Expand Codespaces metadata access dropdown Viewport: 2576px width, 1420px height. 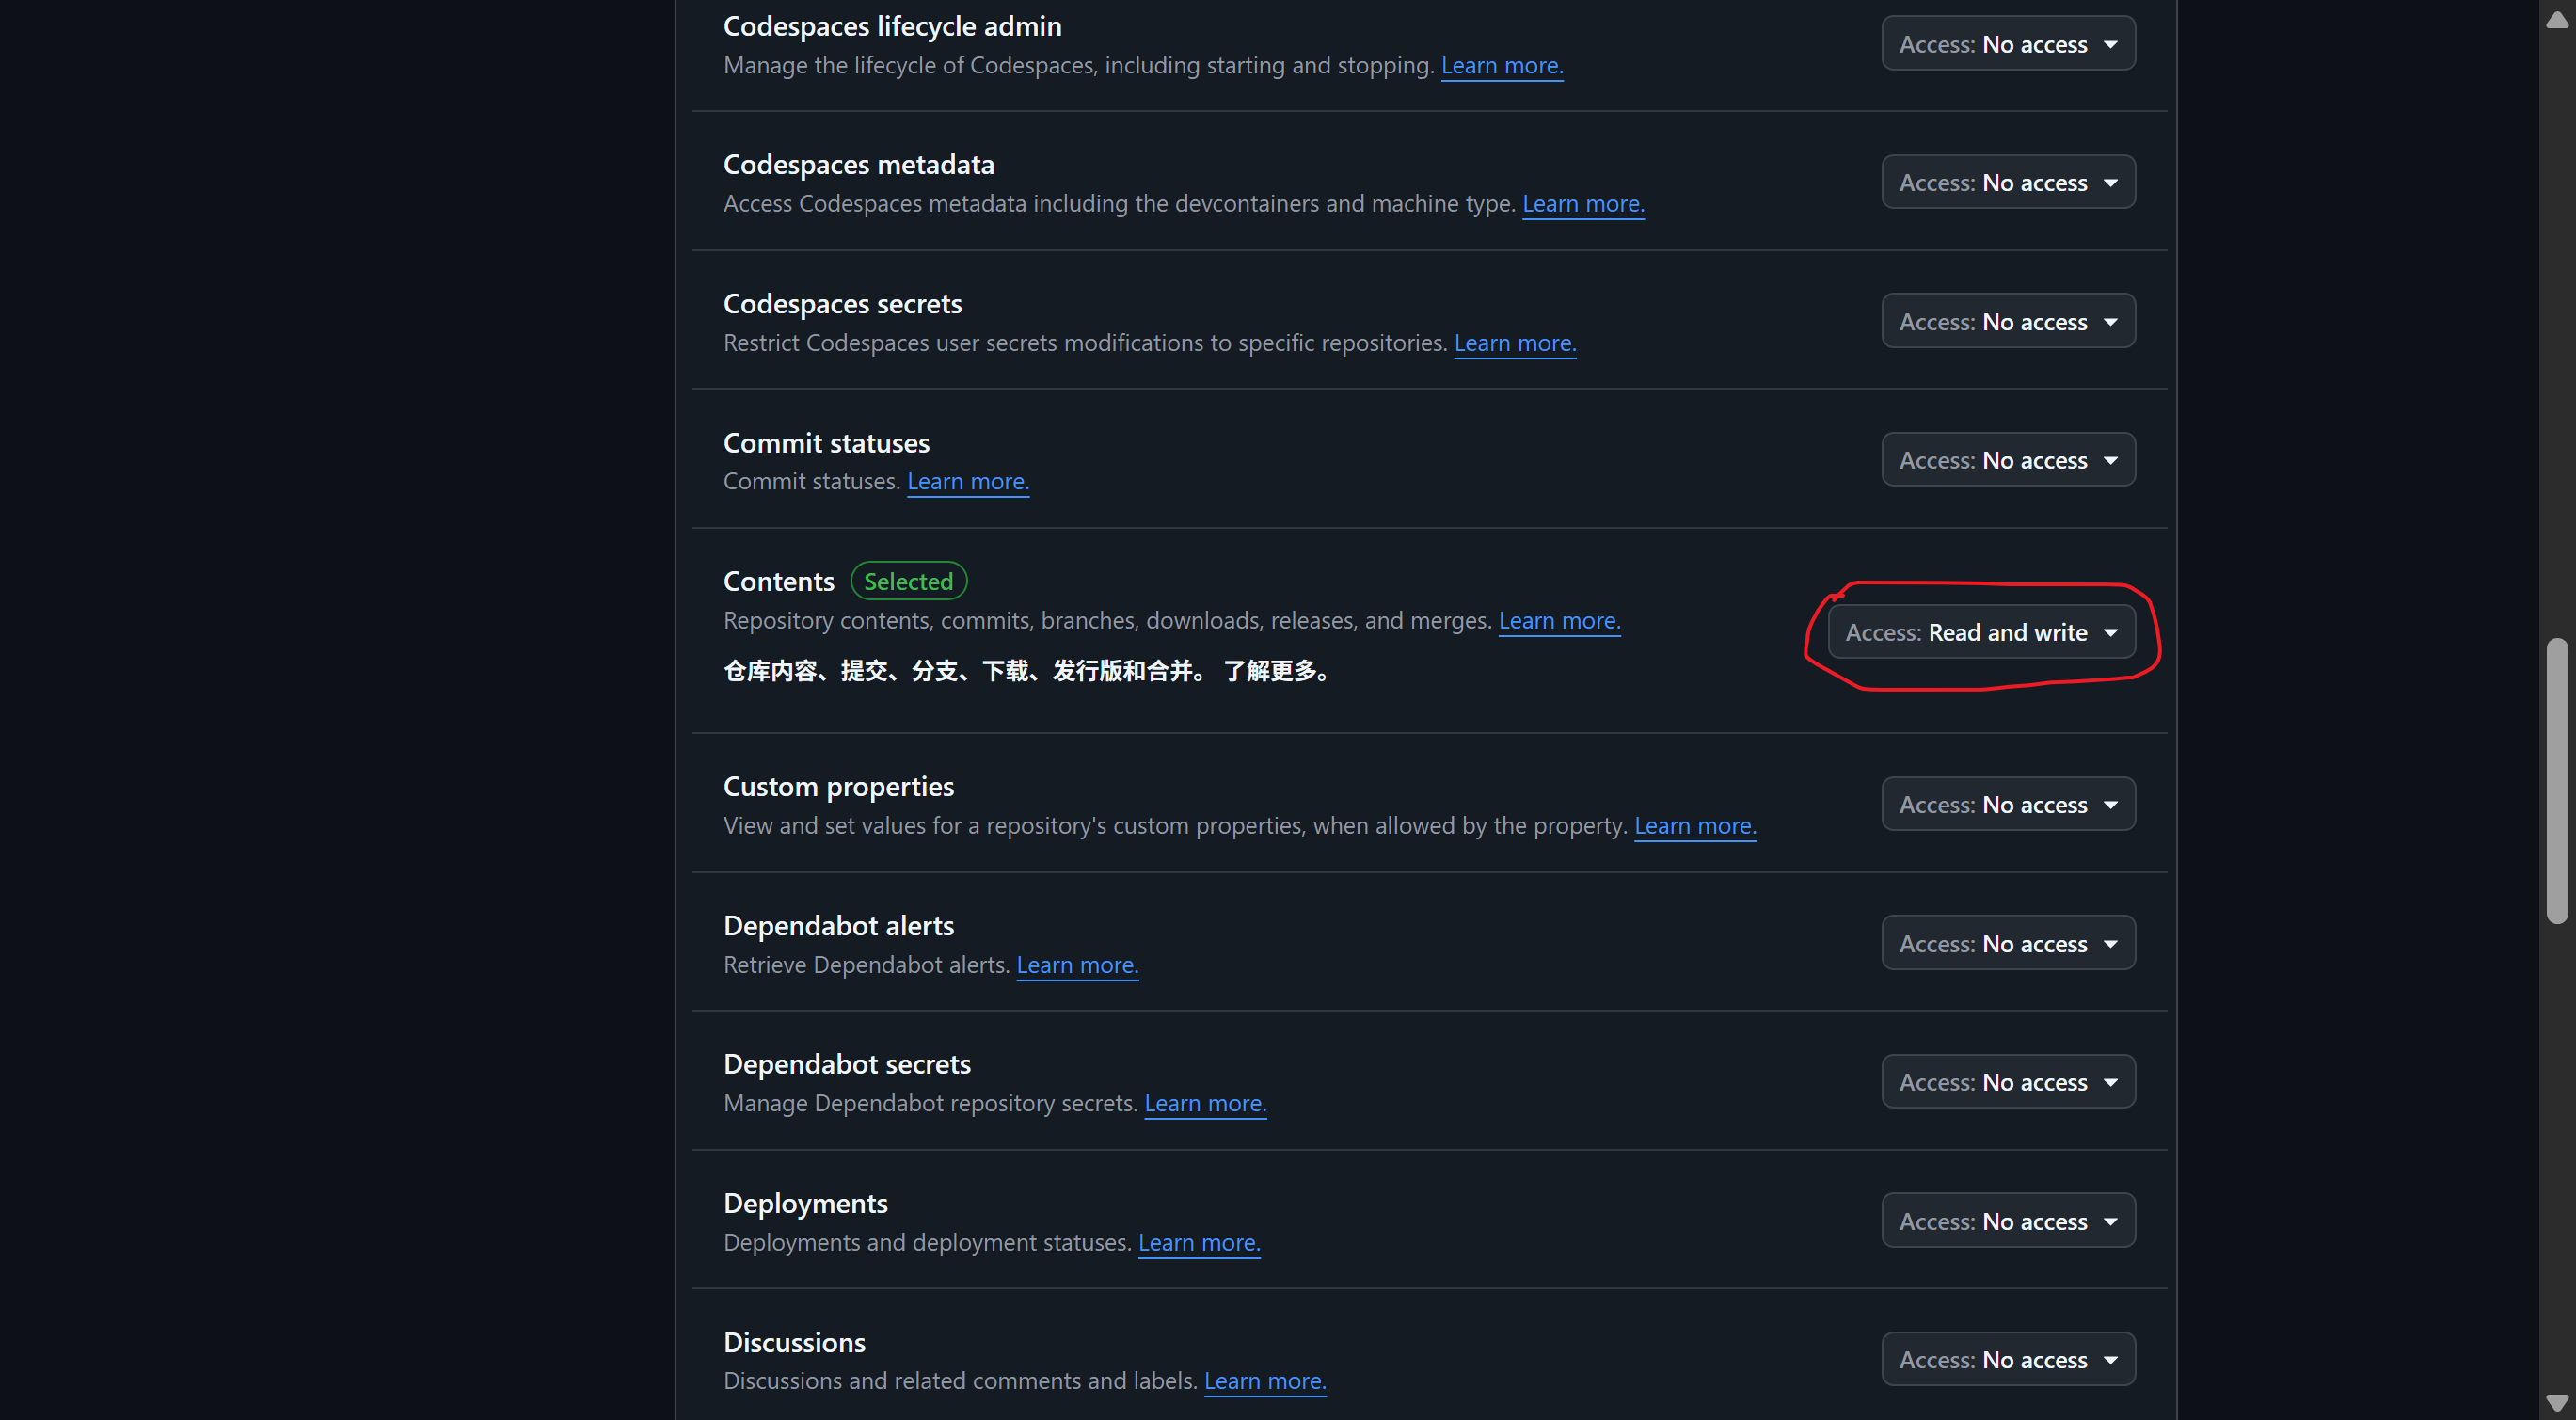(2007, 182)
